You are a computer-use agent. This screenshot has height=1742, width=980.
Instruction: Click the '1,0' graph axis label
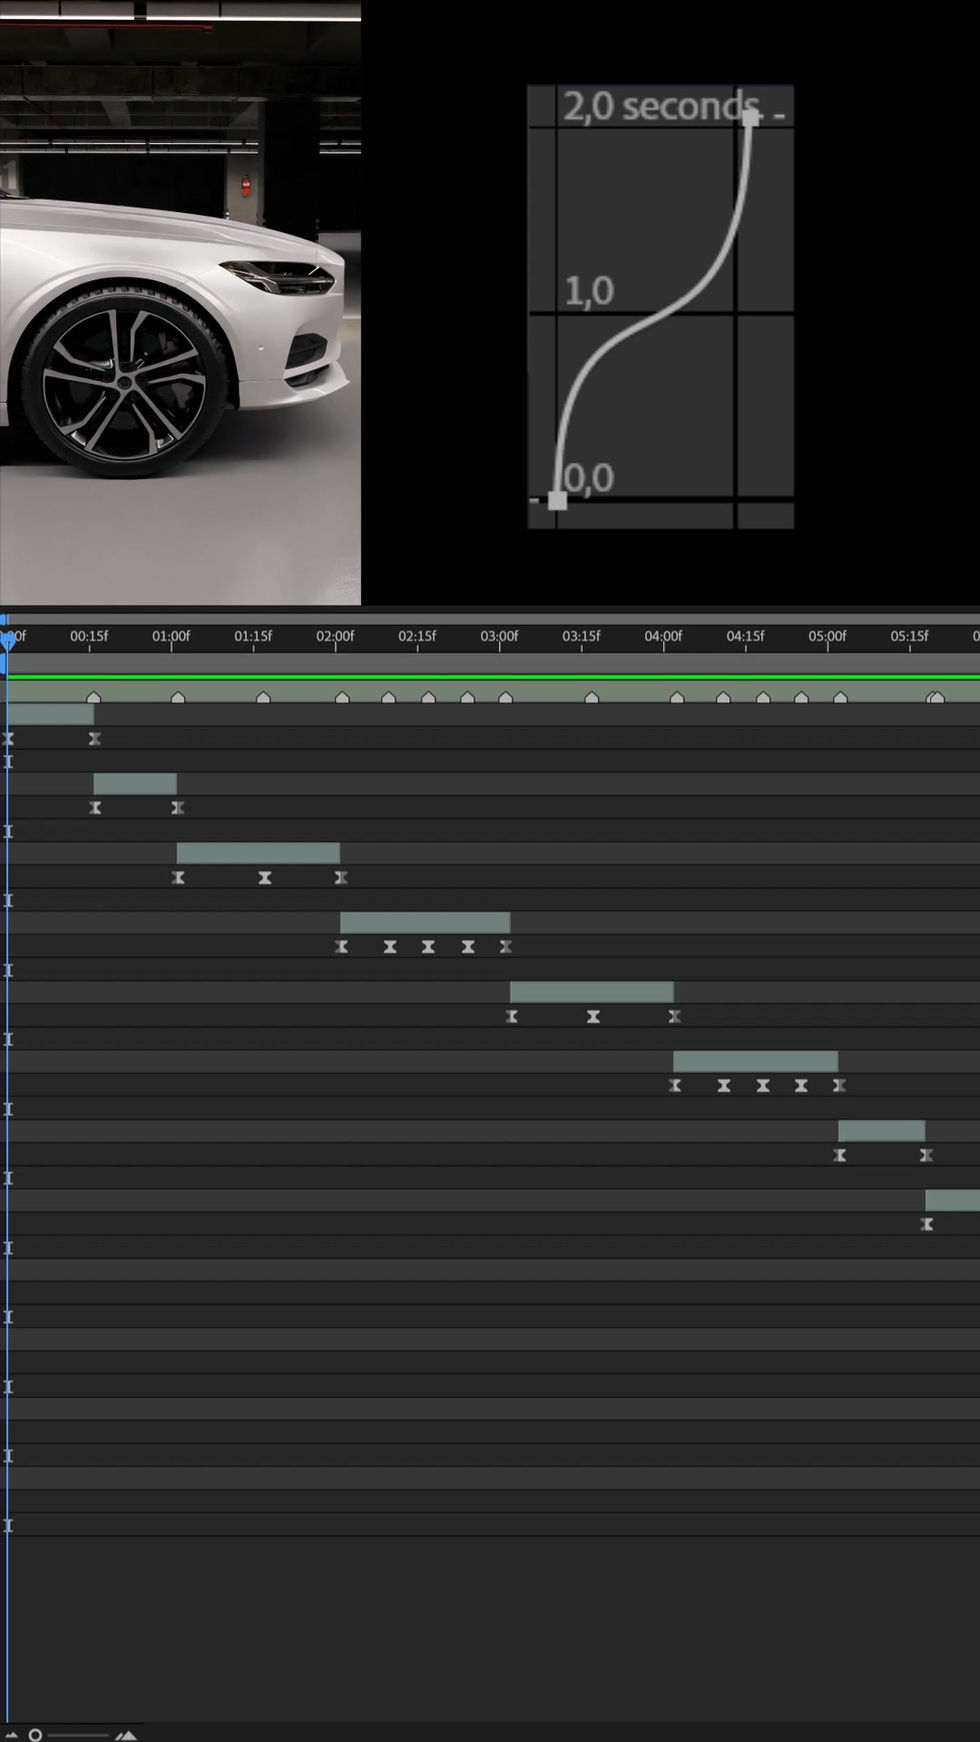tap(589, 291)
